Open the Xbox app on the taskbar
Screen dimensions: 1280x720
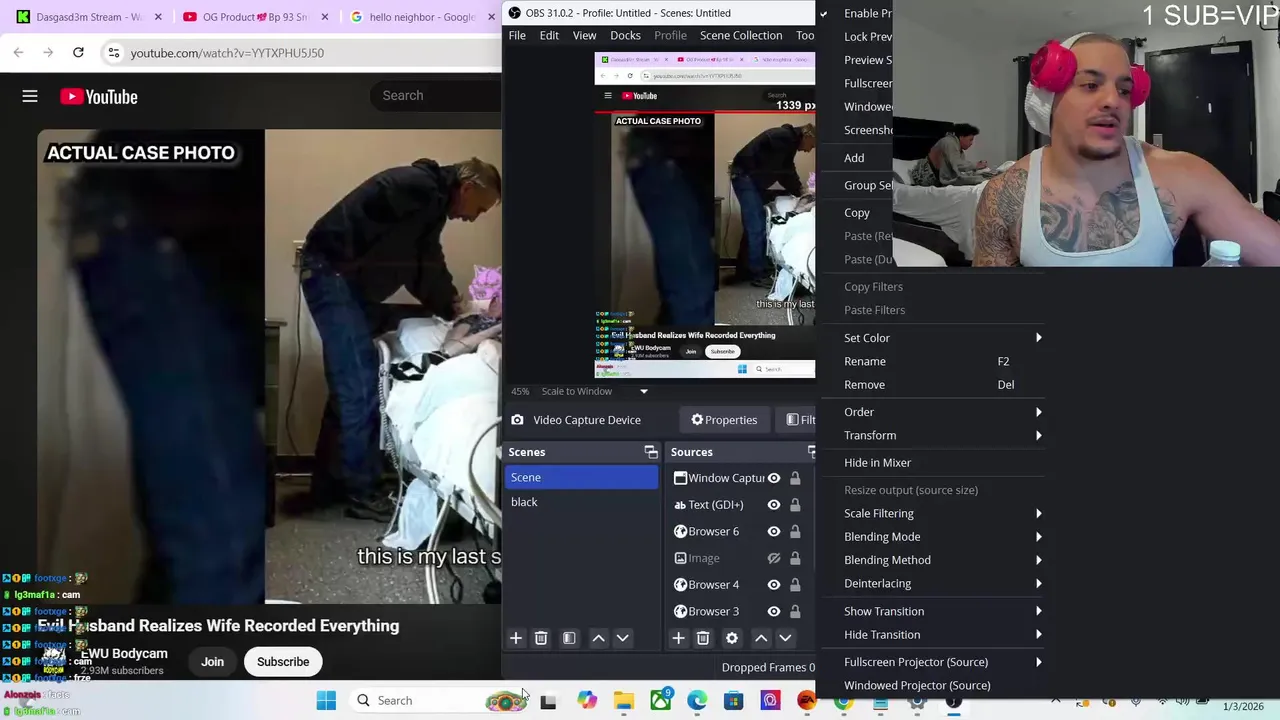660,700
